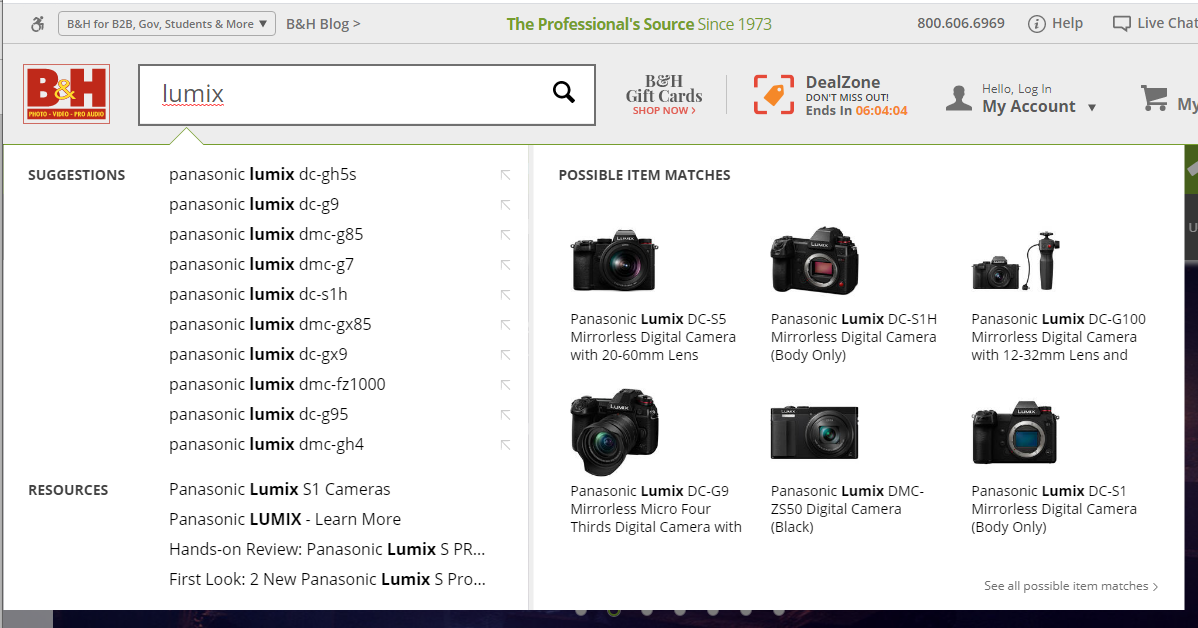Choose suggestion panasonic lumix dmc-gh4
The height and width of the screenshot is (628, 1198).
pyautogui.click(x=267, y=444)
